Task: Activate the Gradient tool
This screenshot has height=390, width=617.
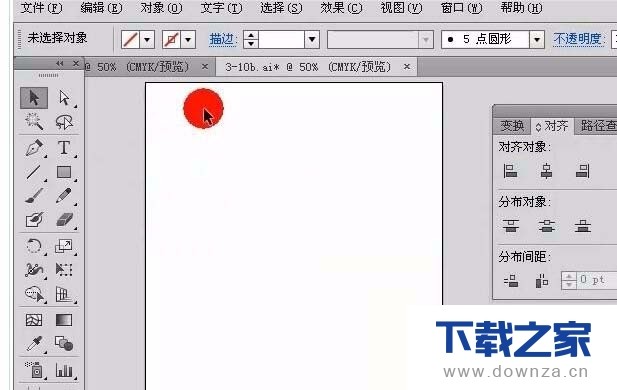Action: click(64, 320)
